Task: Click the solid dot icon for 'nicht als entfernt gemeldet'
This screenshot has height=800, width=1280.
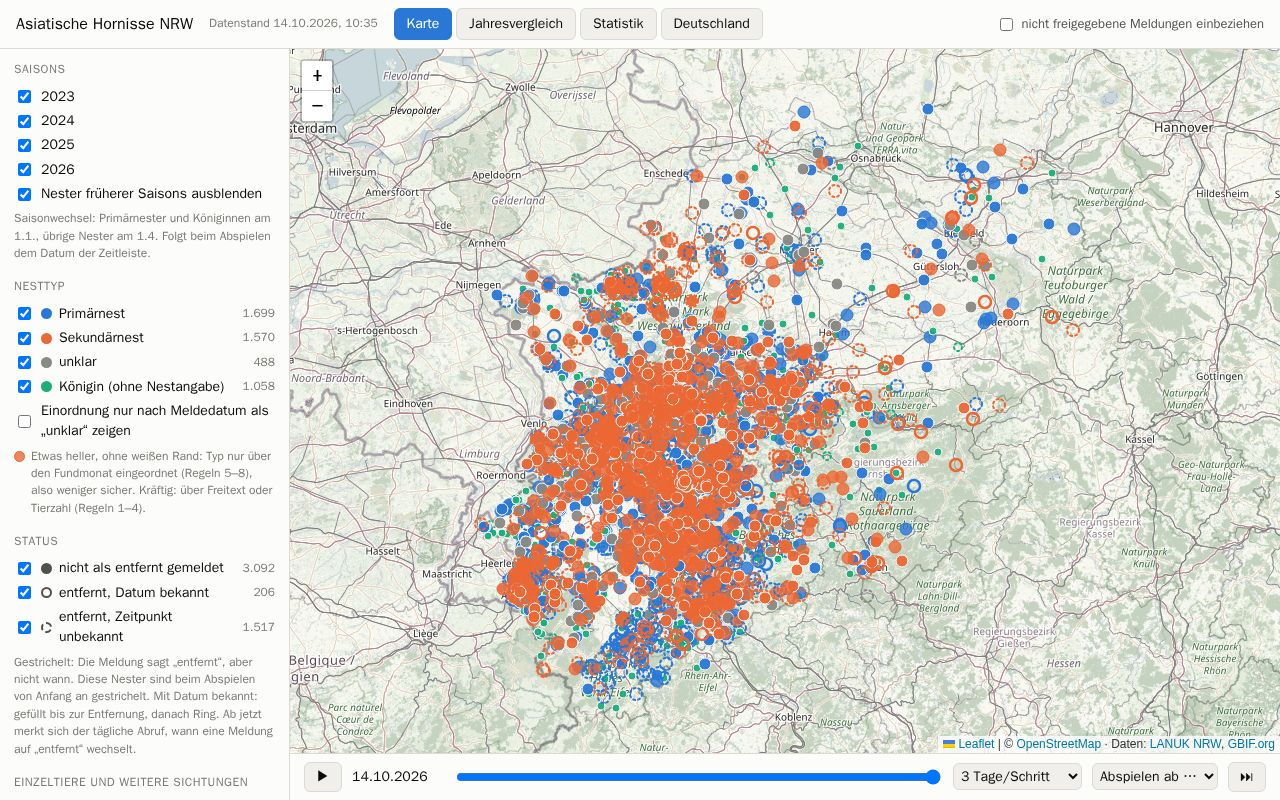Action: click(x=46, y=568)
